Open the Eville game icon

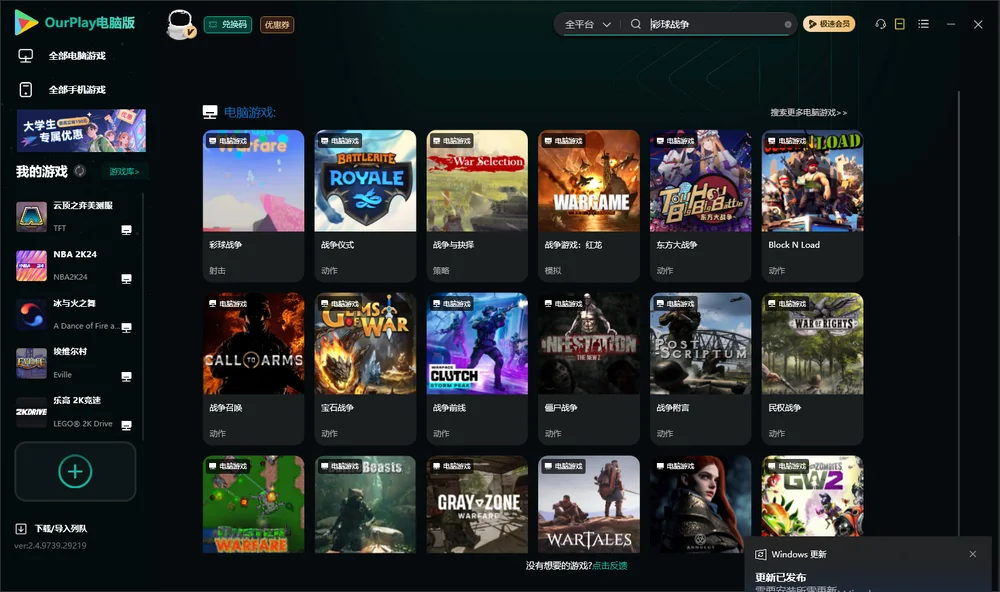pyautogui.click(x=31, y=364)
